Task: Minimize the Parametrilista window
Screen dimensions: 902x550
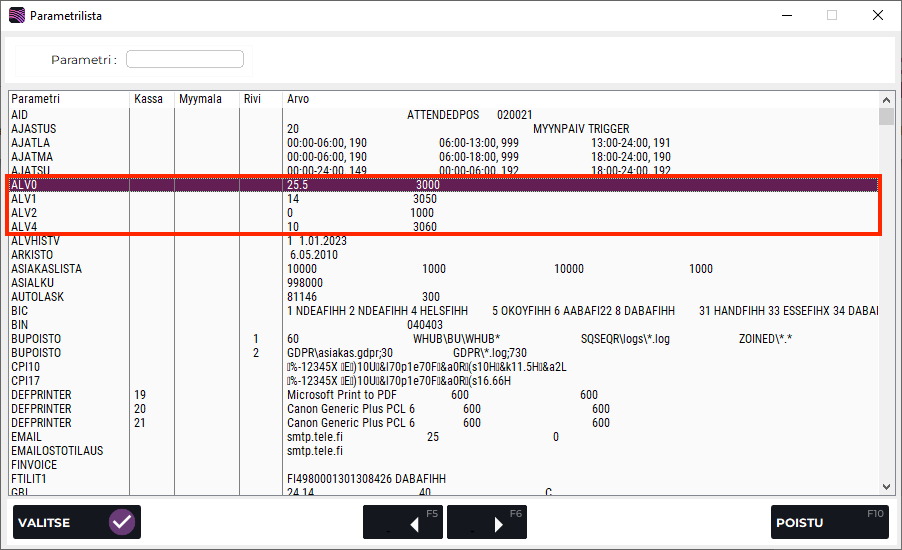Action: point(786,16)
